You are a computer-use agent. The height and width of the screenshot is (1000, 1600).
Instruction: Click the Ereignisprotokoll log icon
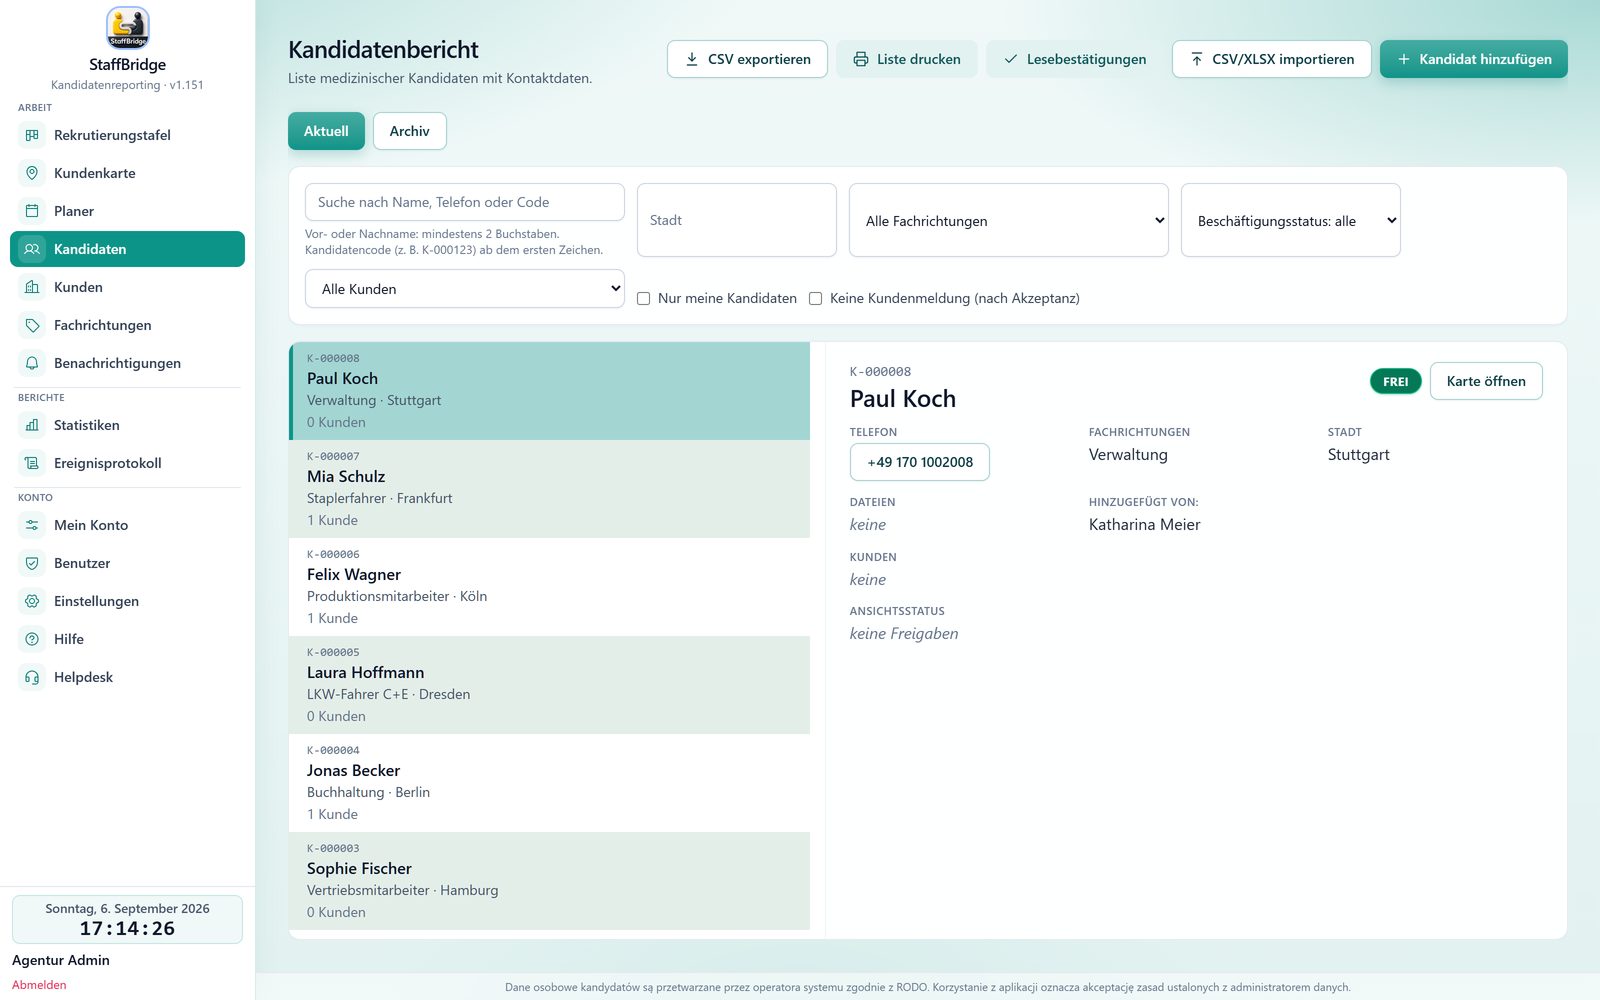(x=32, y=463)
